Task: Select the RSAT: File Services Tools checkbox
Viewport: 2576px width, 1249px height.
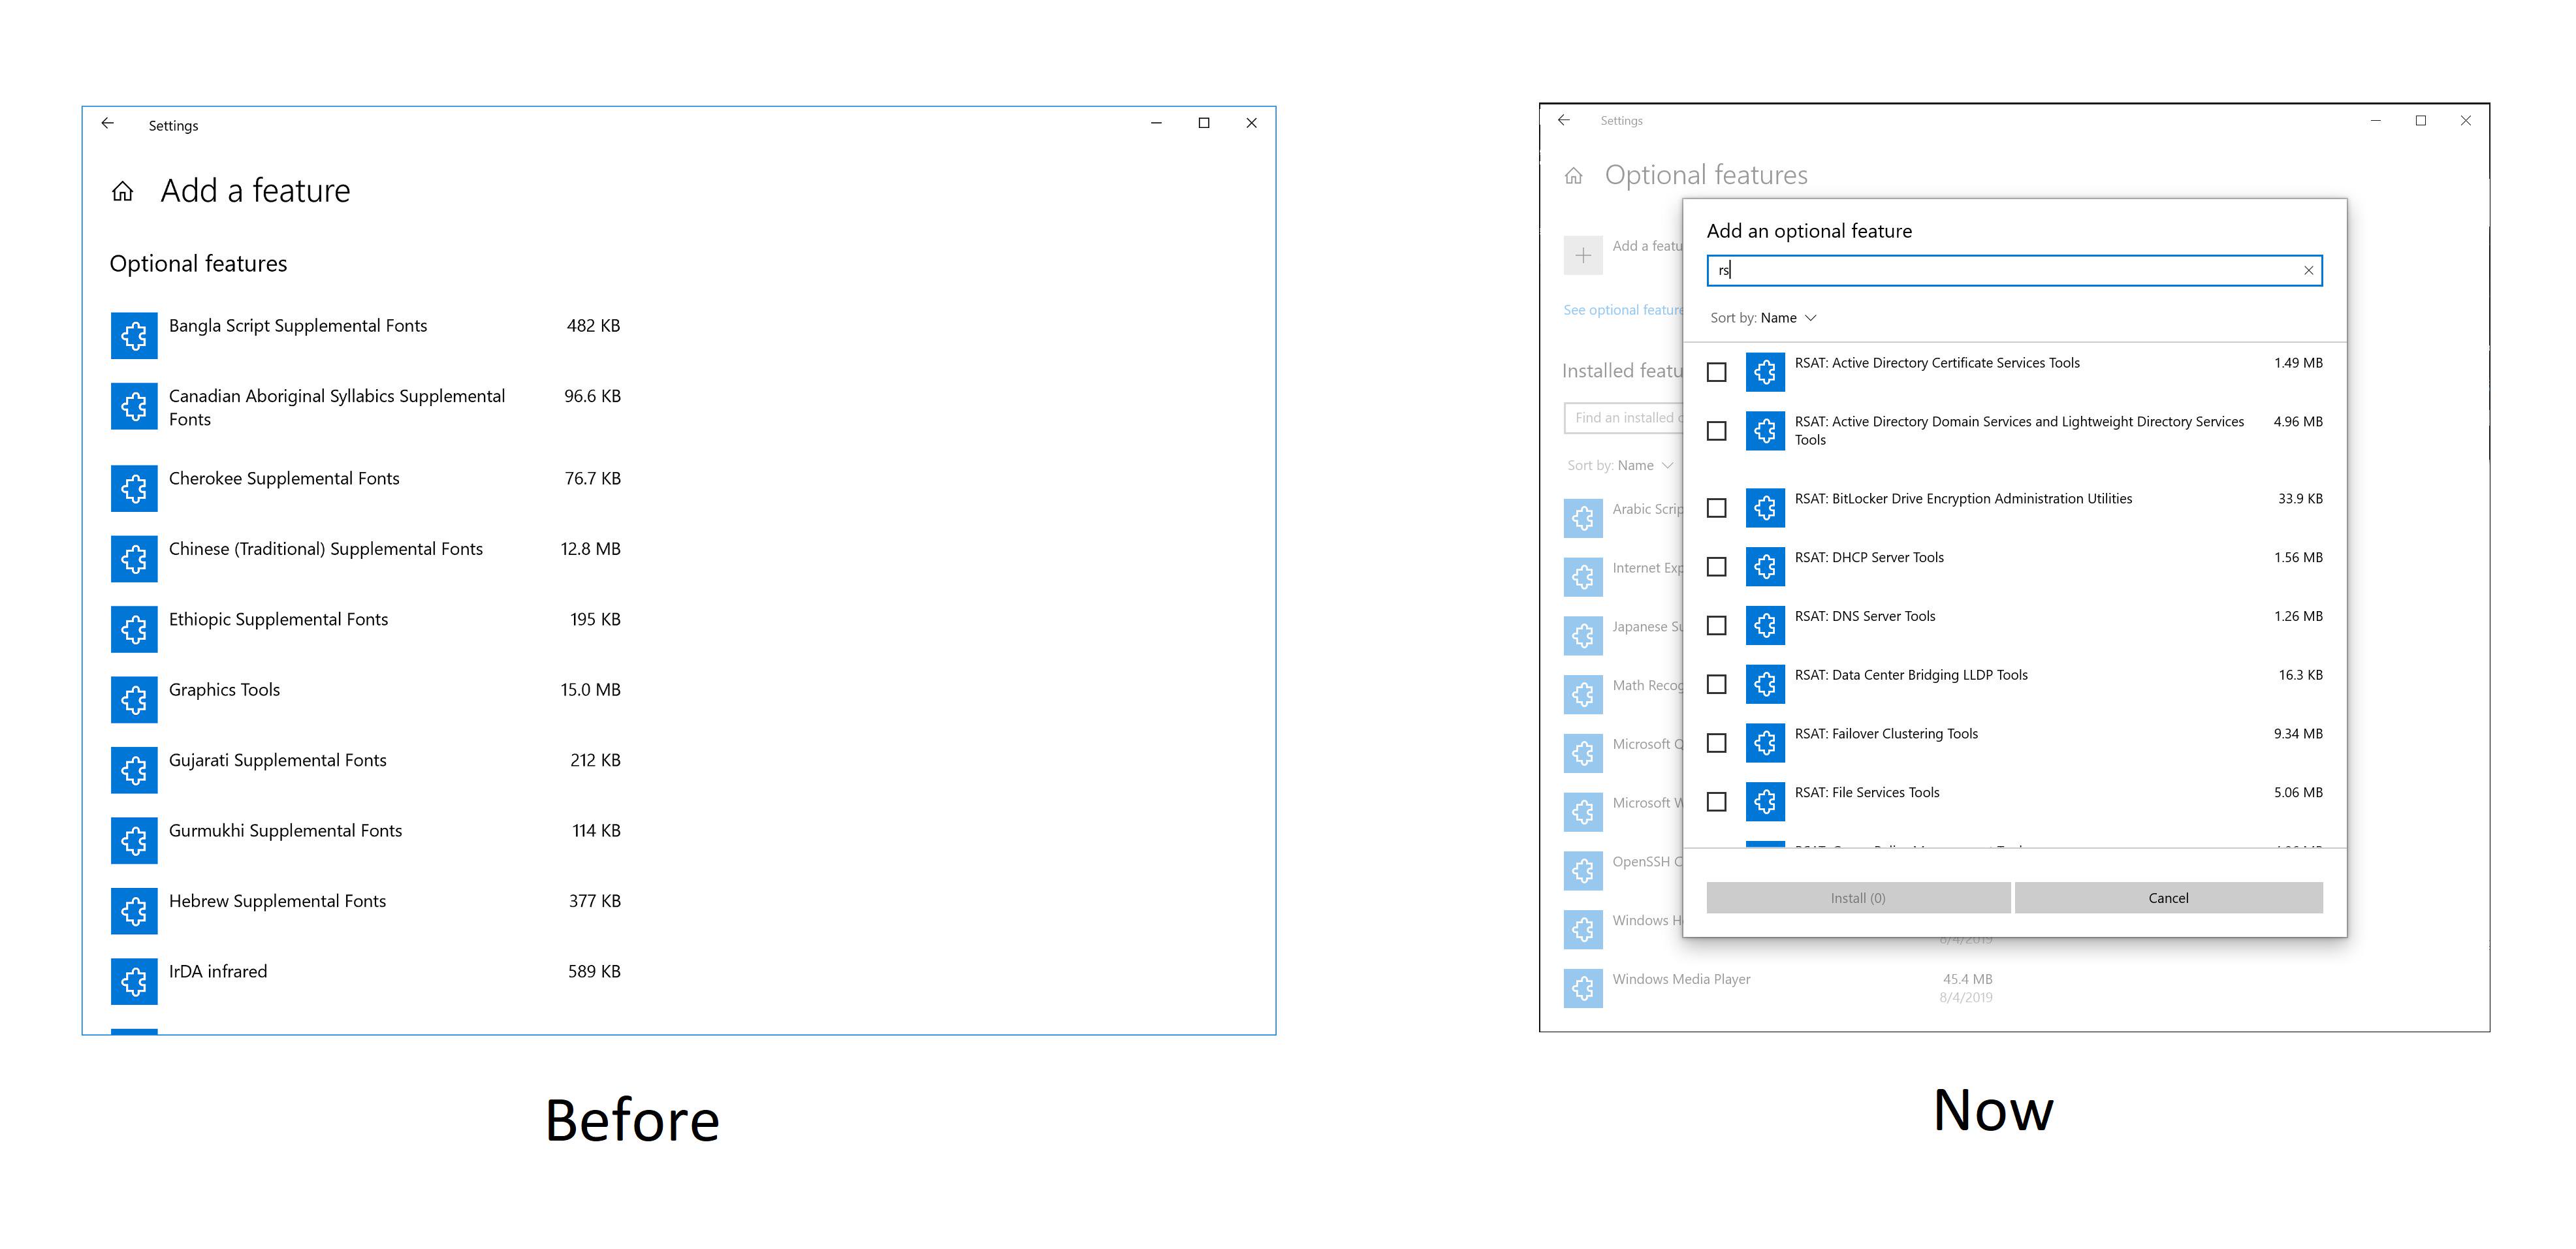Action: (1716, 802)
